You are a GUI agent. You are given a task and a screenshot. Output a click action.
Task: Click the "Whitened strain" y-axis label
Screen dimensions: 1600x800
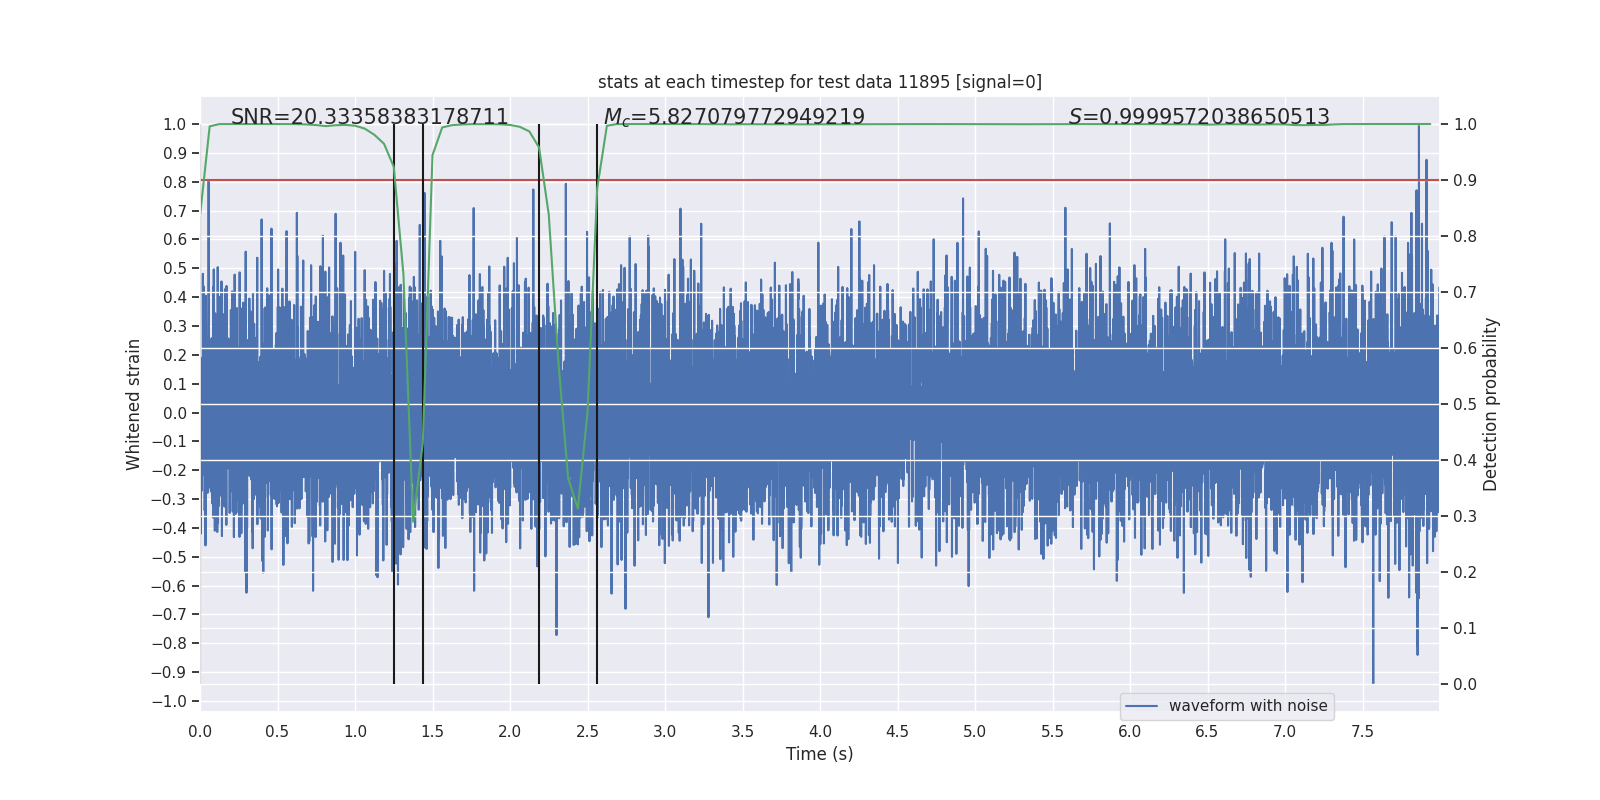(x=134, y=404)
